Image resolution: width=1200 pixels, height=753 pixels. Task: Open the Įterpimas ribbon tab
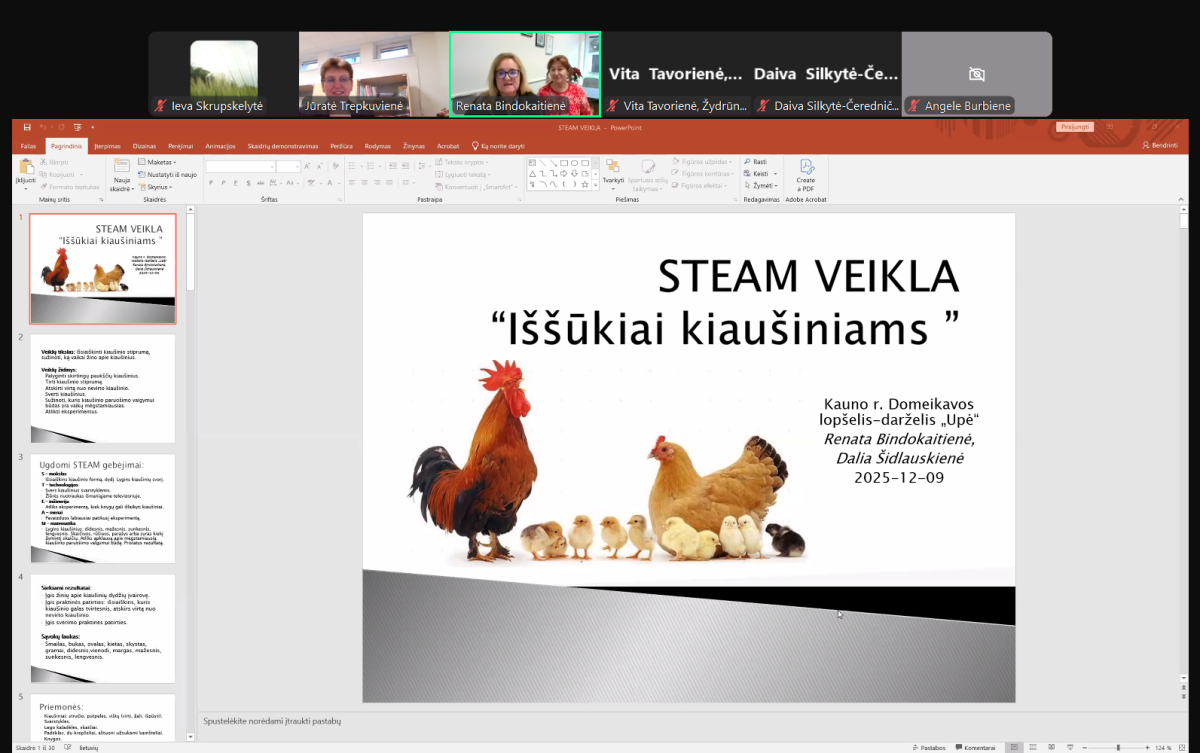106,146
